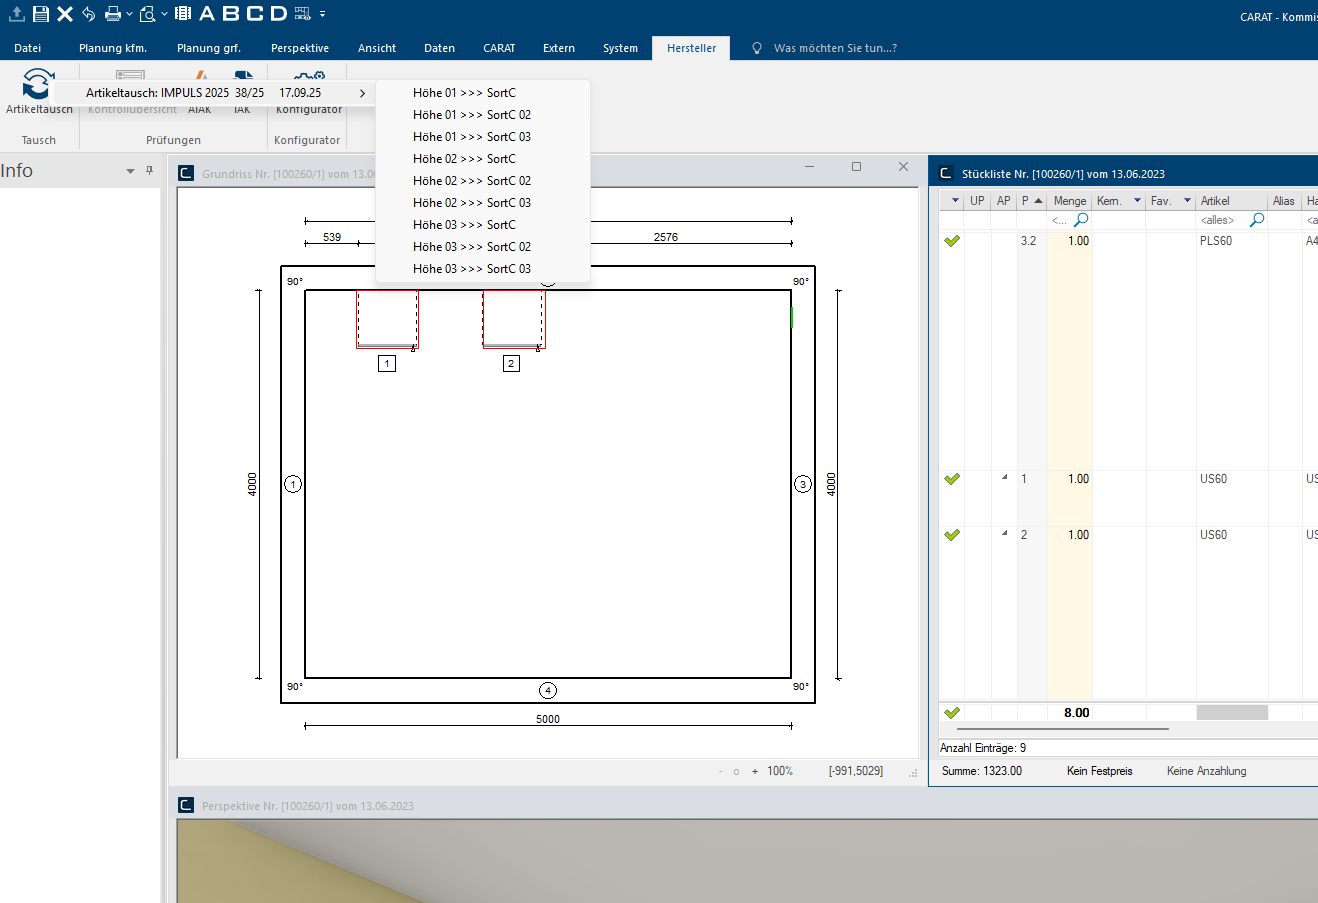This screenshot has width=1318, height=903.
Task: Select the letter D toolbar icon
Action: pos(279,13)
